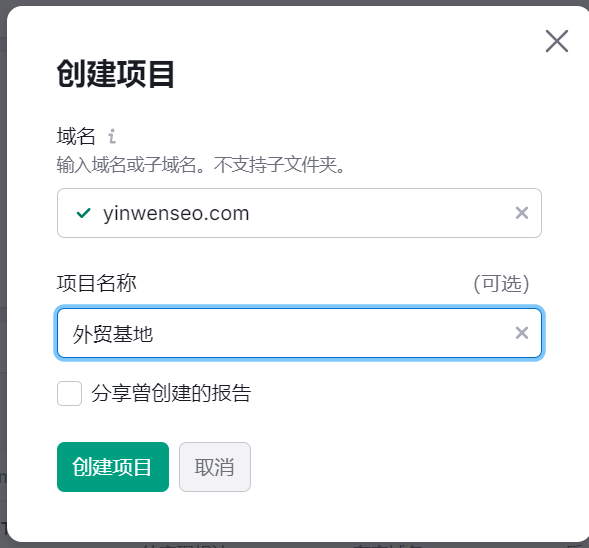Clear the 外贸基地 project name field

tap(522, 333)
